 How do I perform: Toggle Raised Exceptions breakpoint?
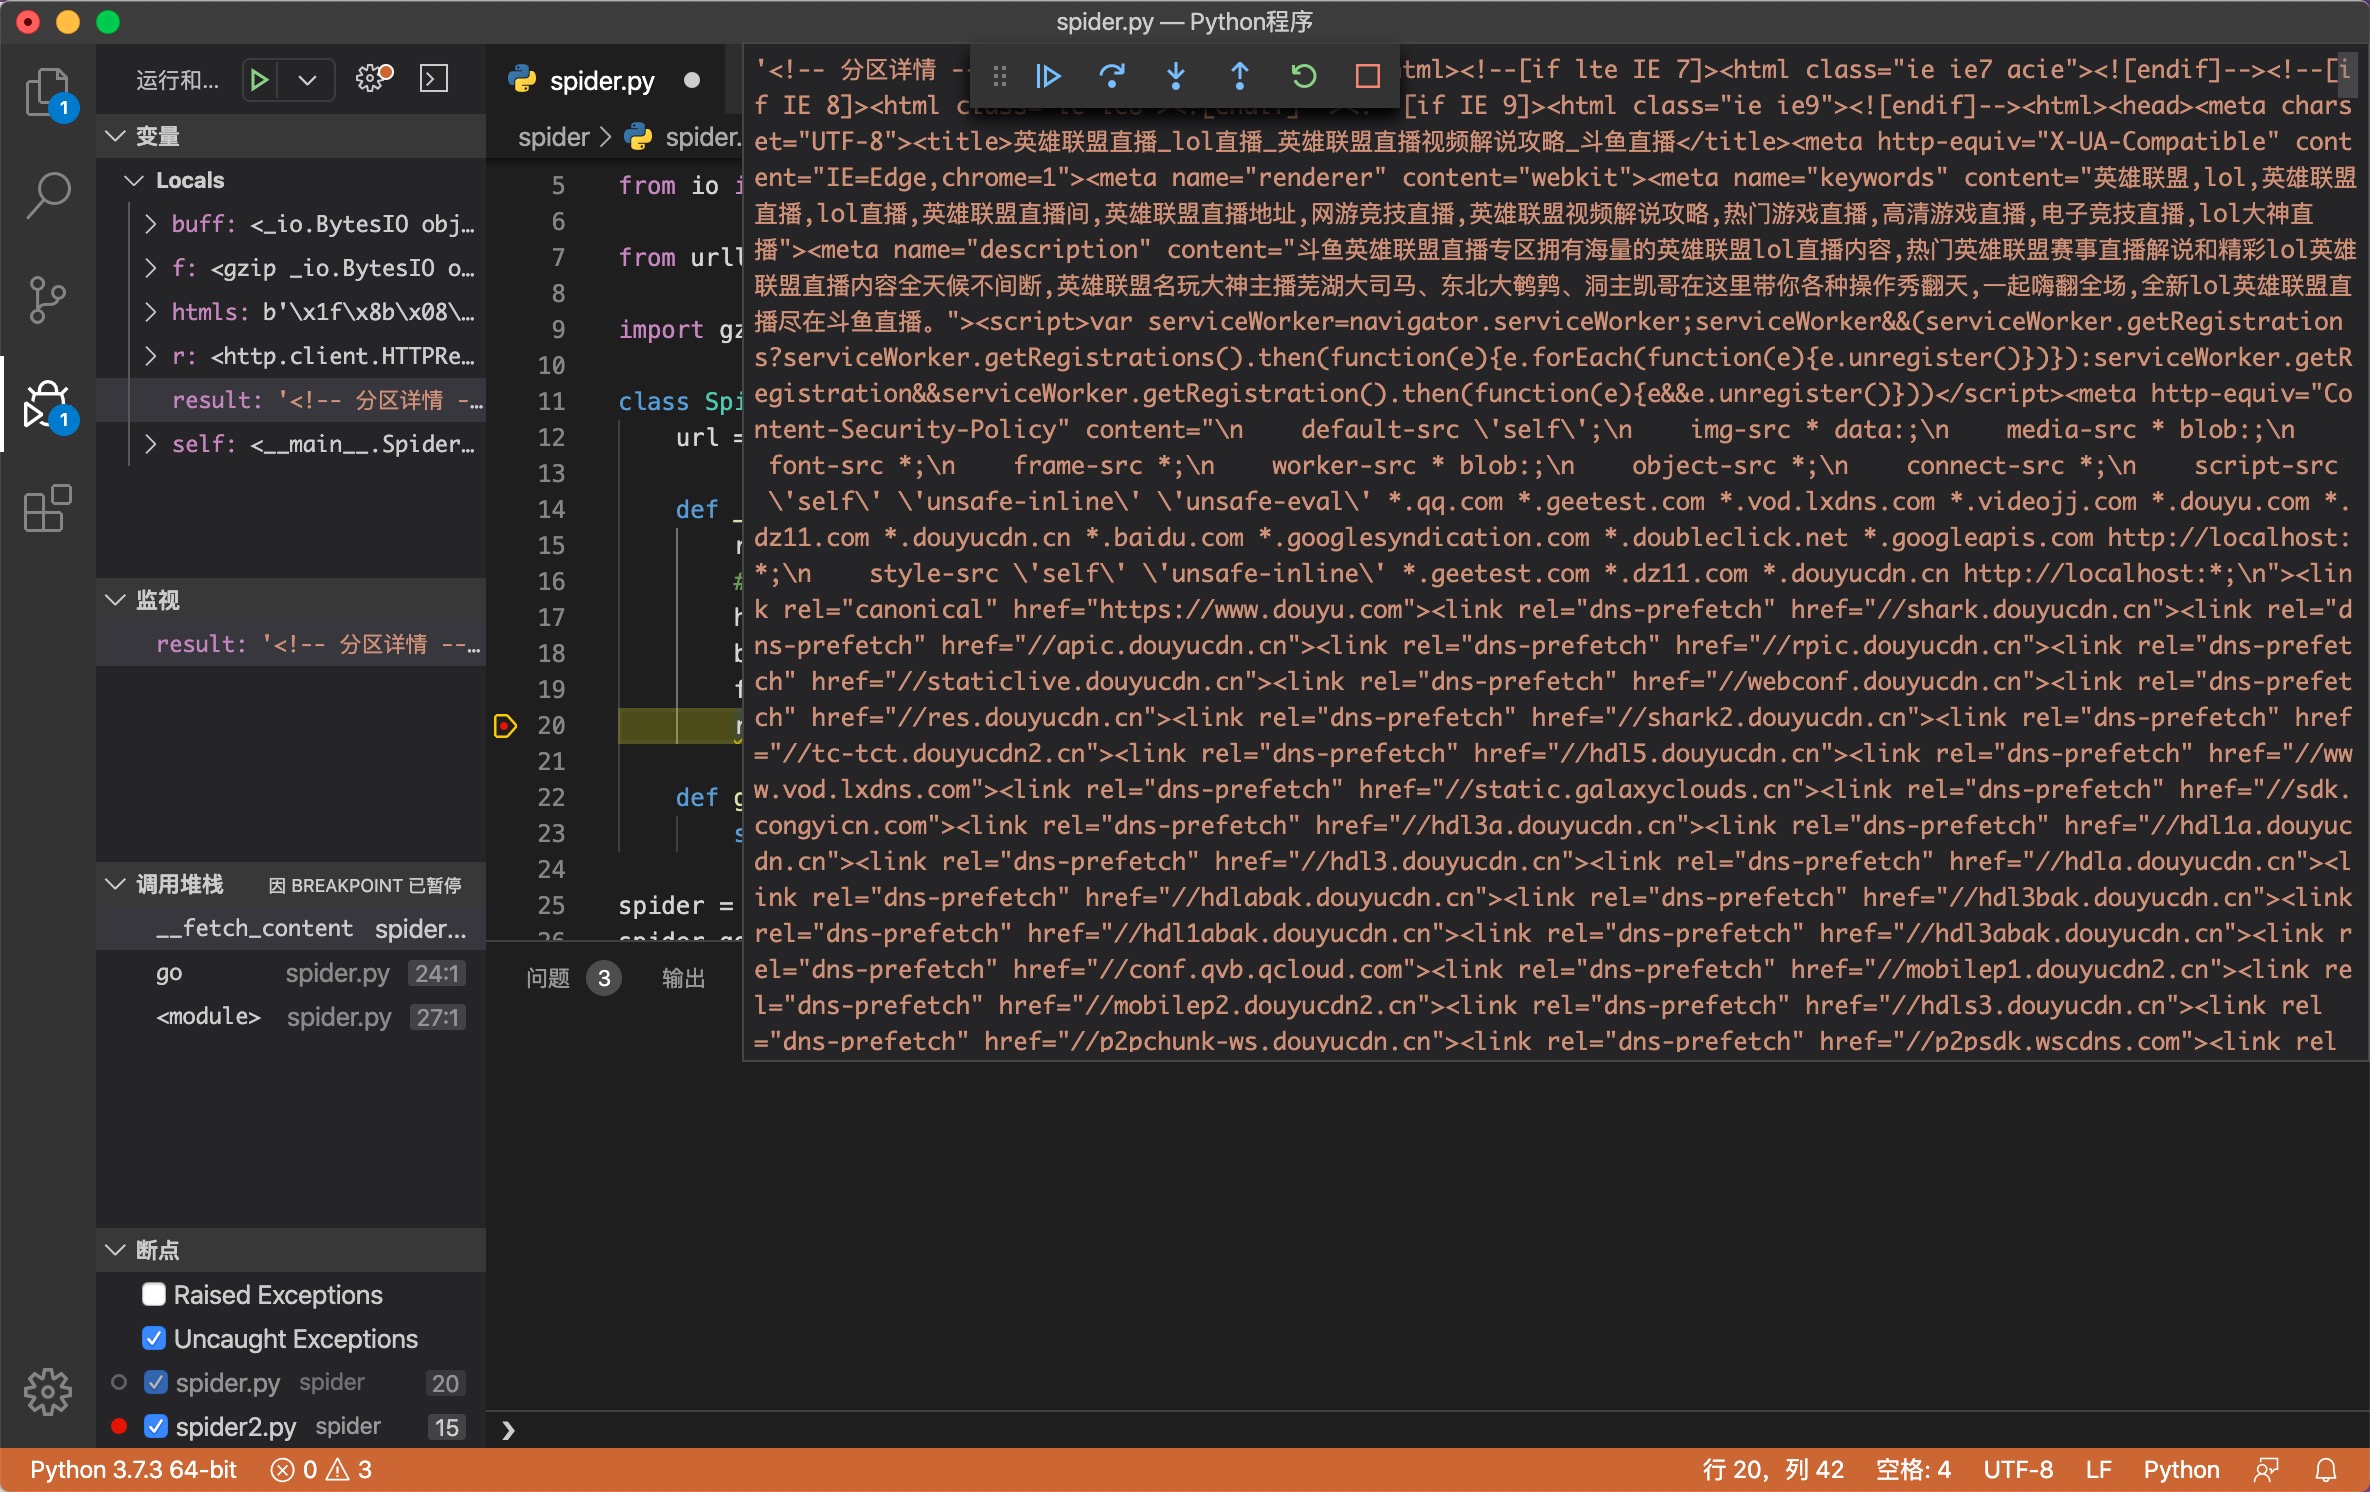(154, 1295)
